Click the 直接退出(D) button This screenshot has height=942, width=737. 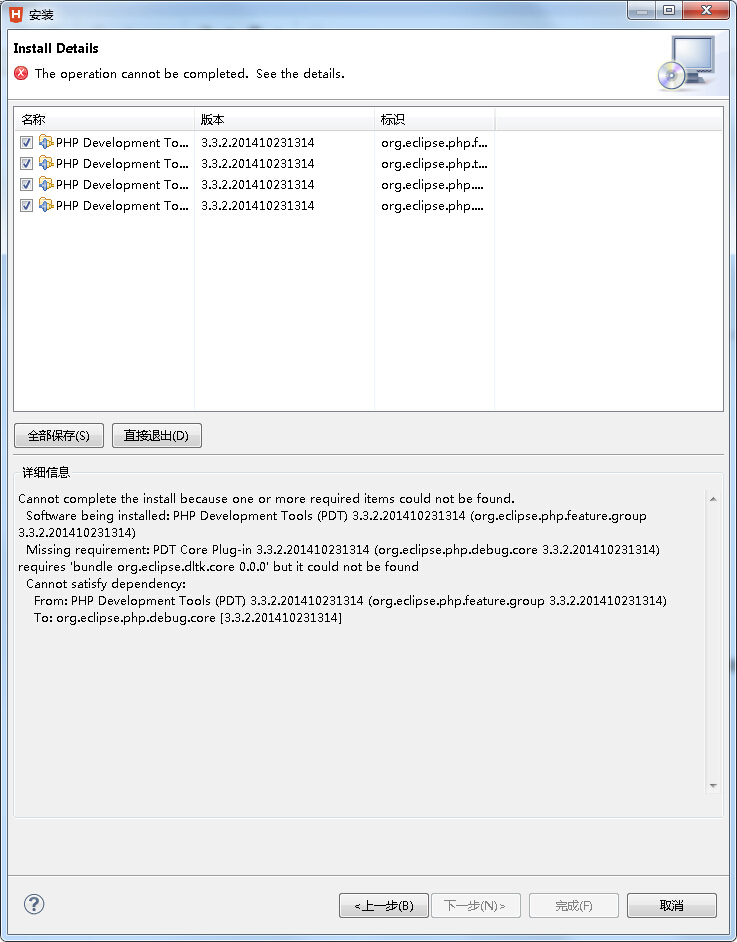pyautogui.click(x=157, y=436)
